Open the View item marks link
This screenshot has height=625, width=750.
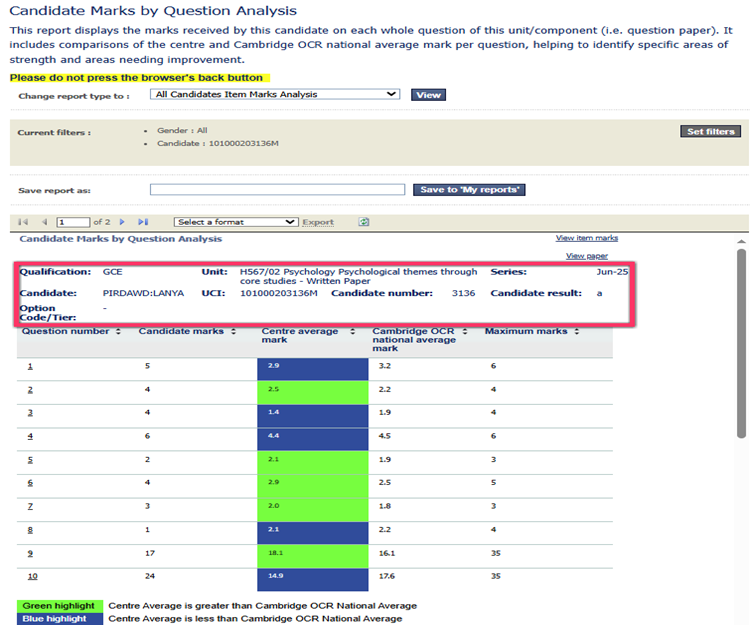586,238
